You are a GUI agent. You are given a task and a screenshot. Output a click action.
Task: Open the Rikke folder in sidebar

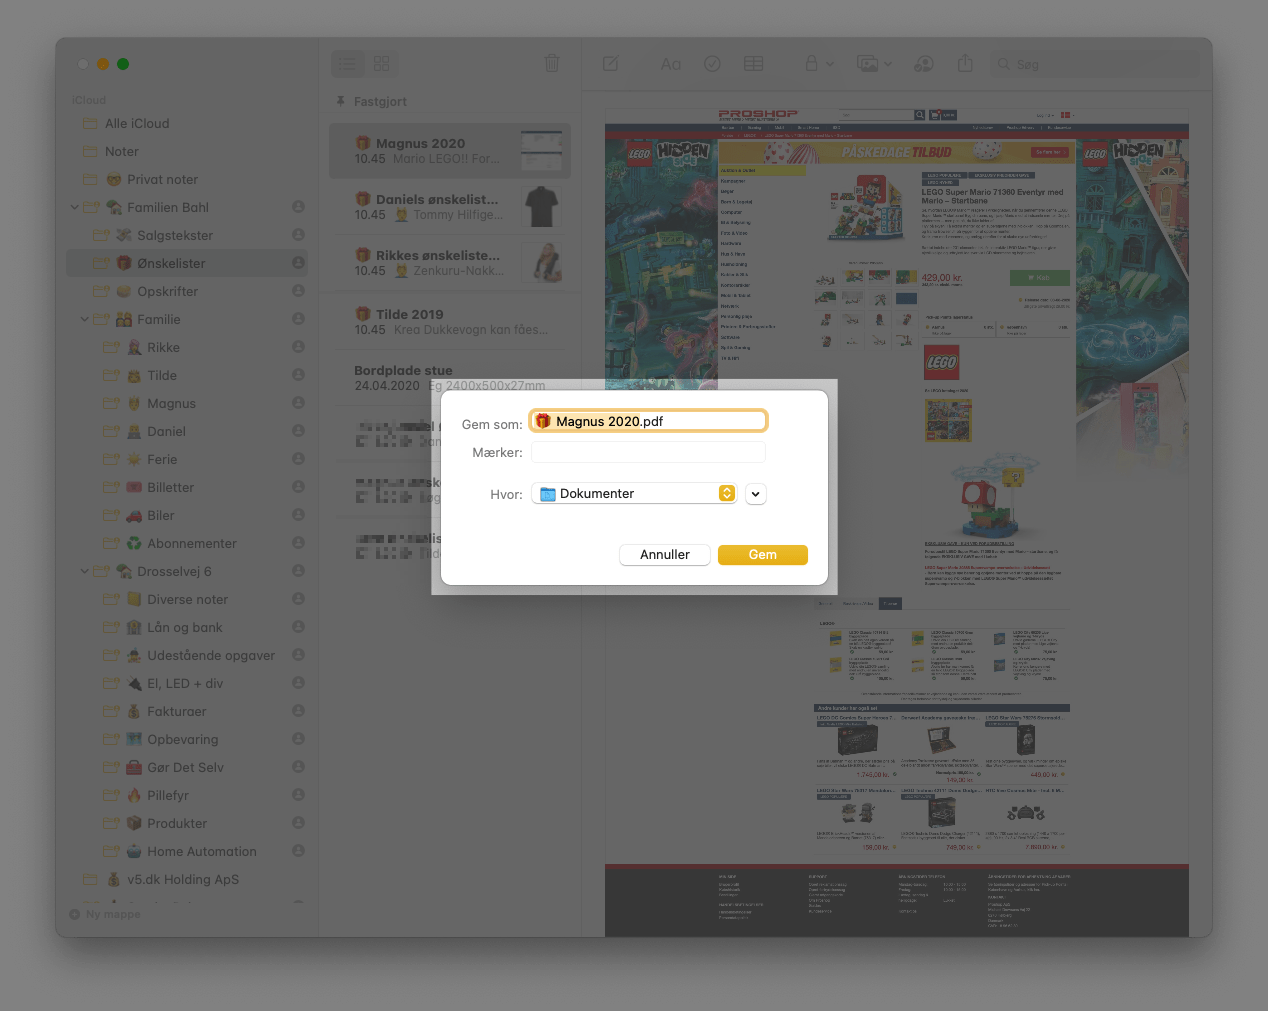click(187, 348)
